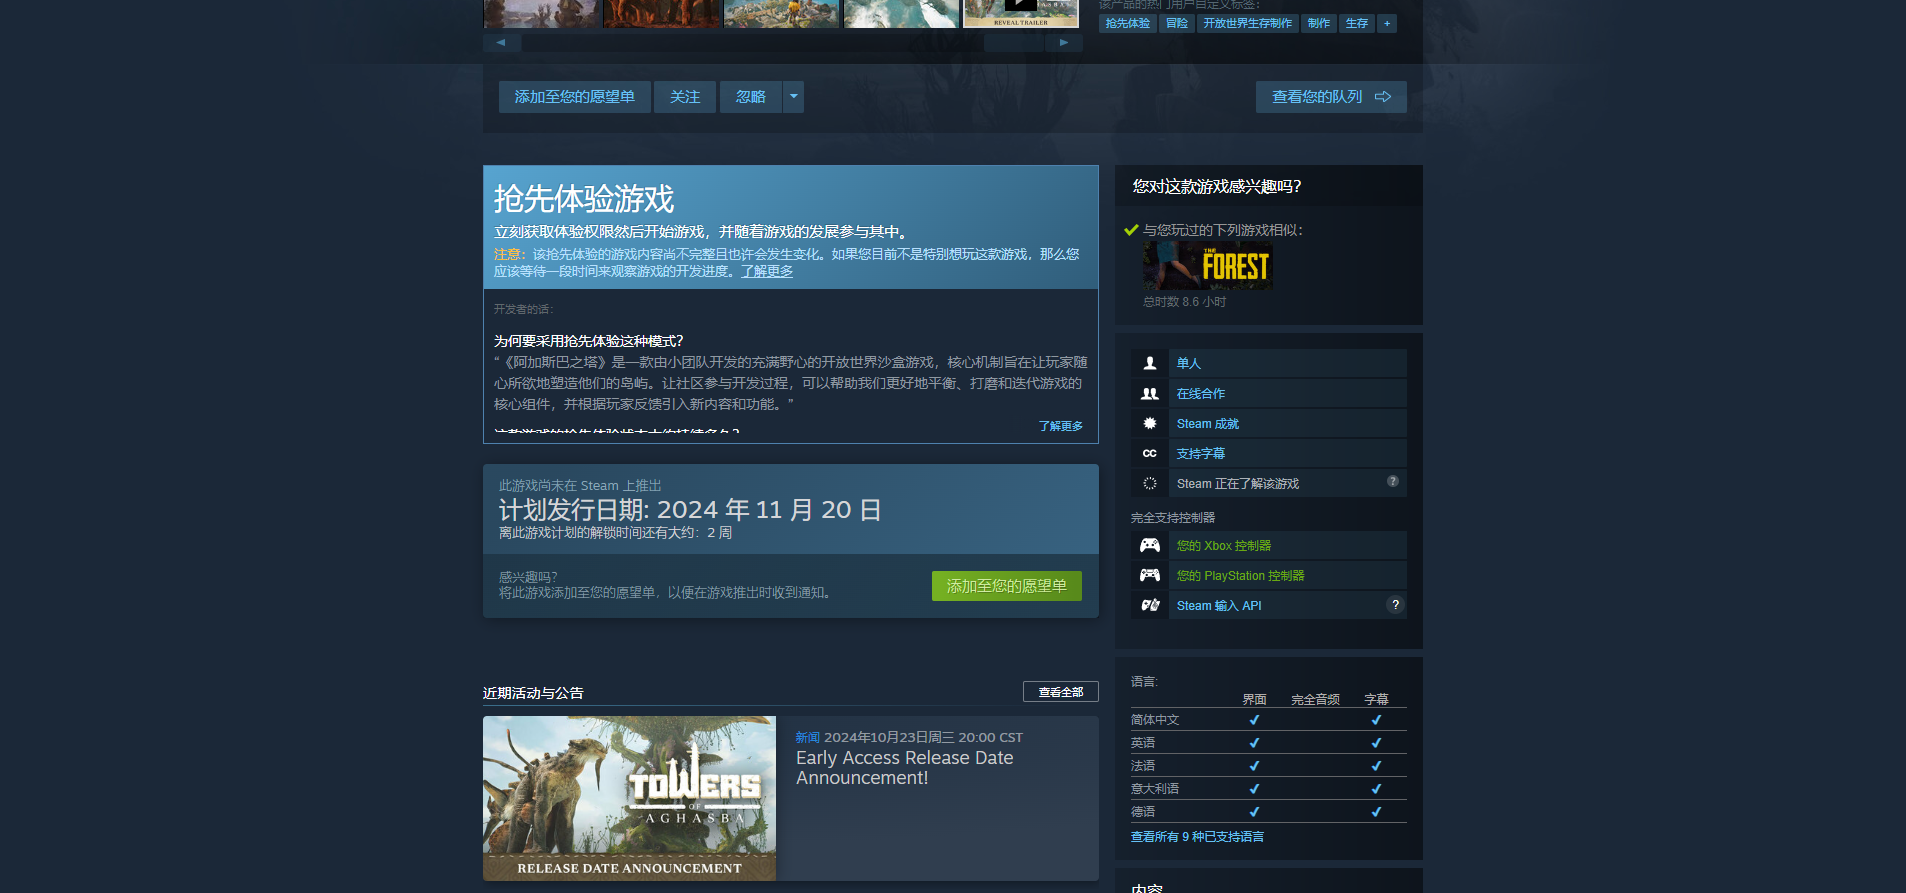Open help for Steam 正在了解该游戏
This screenshot has height=893, width=1906.
tap(1393, 481)
